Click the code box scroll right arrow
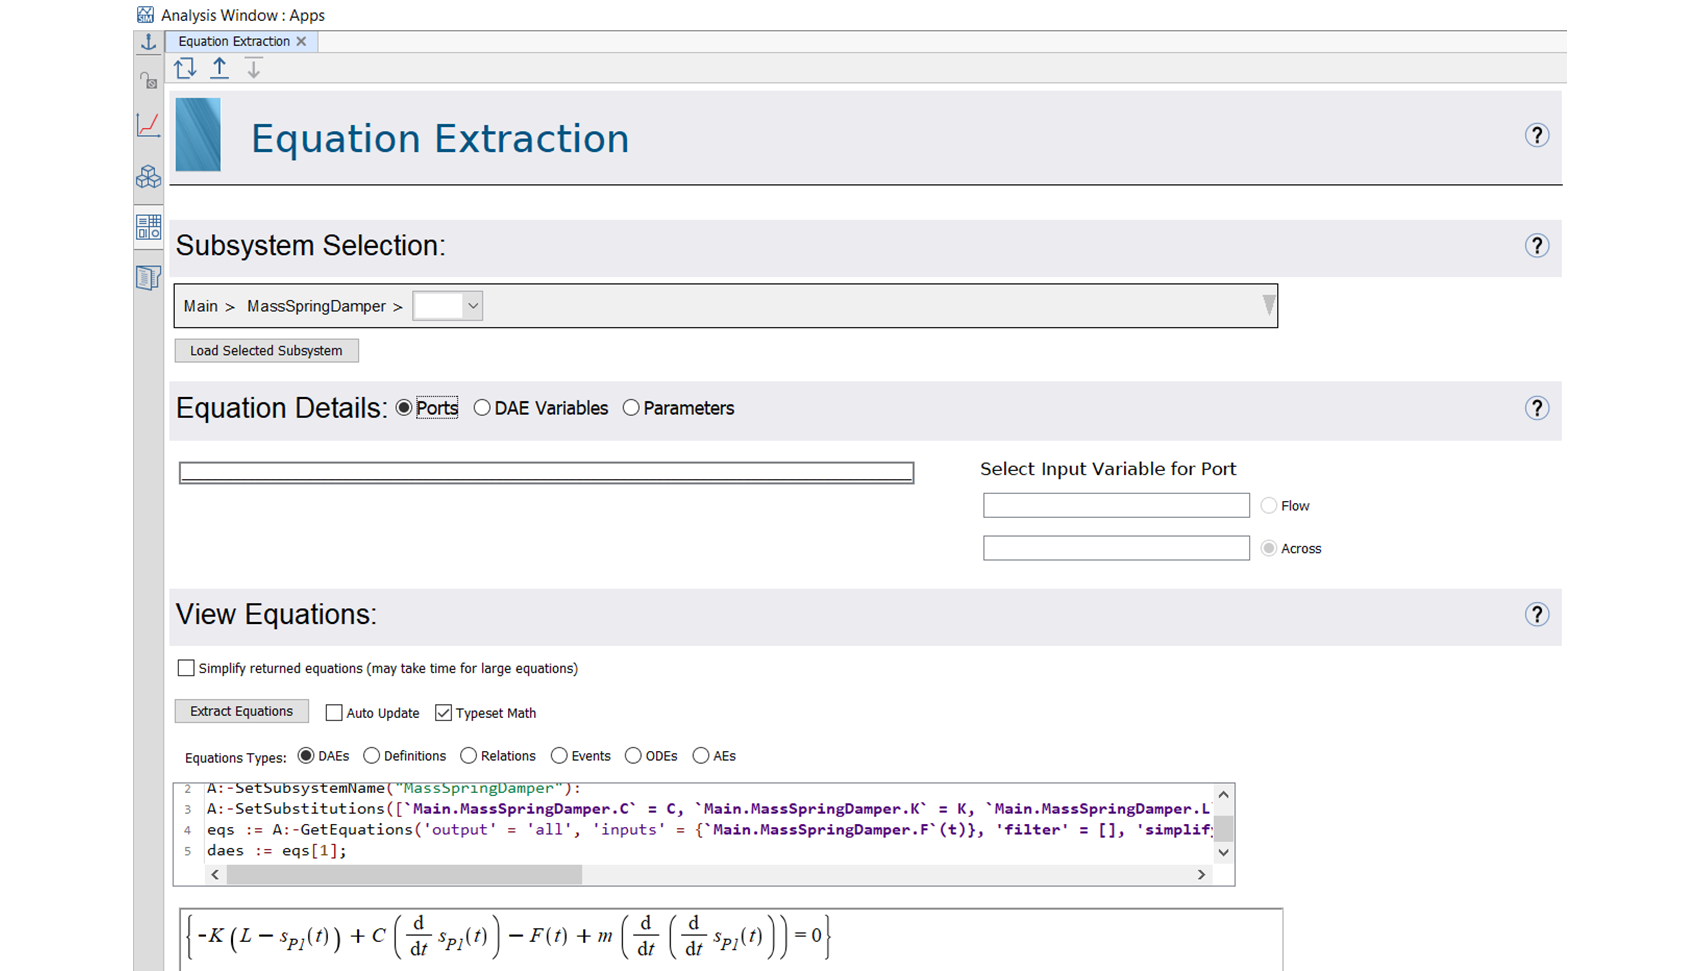Viewport: 1699px width, 971px height. (x=1202, y=875)
